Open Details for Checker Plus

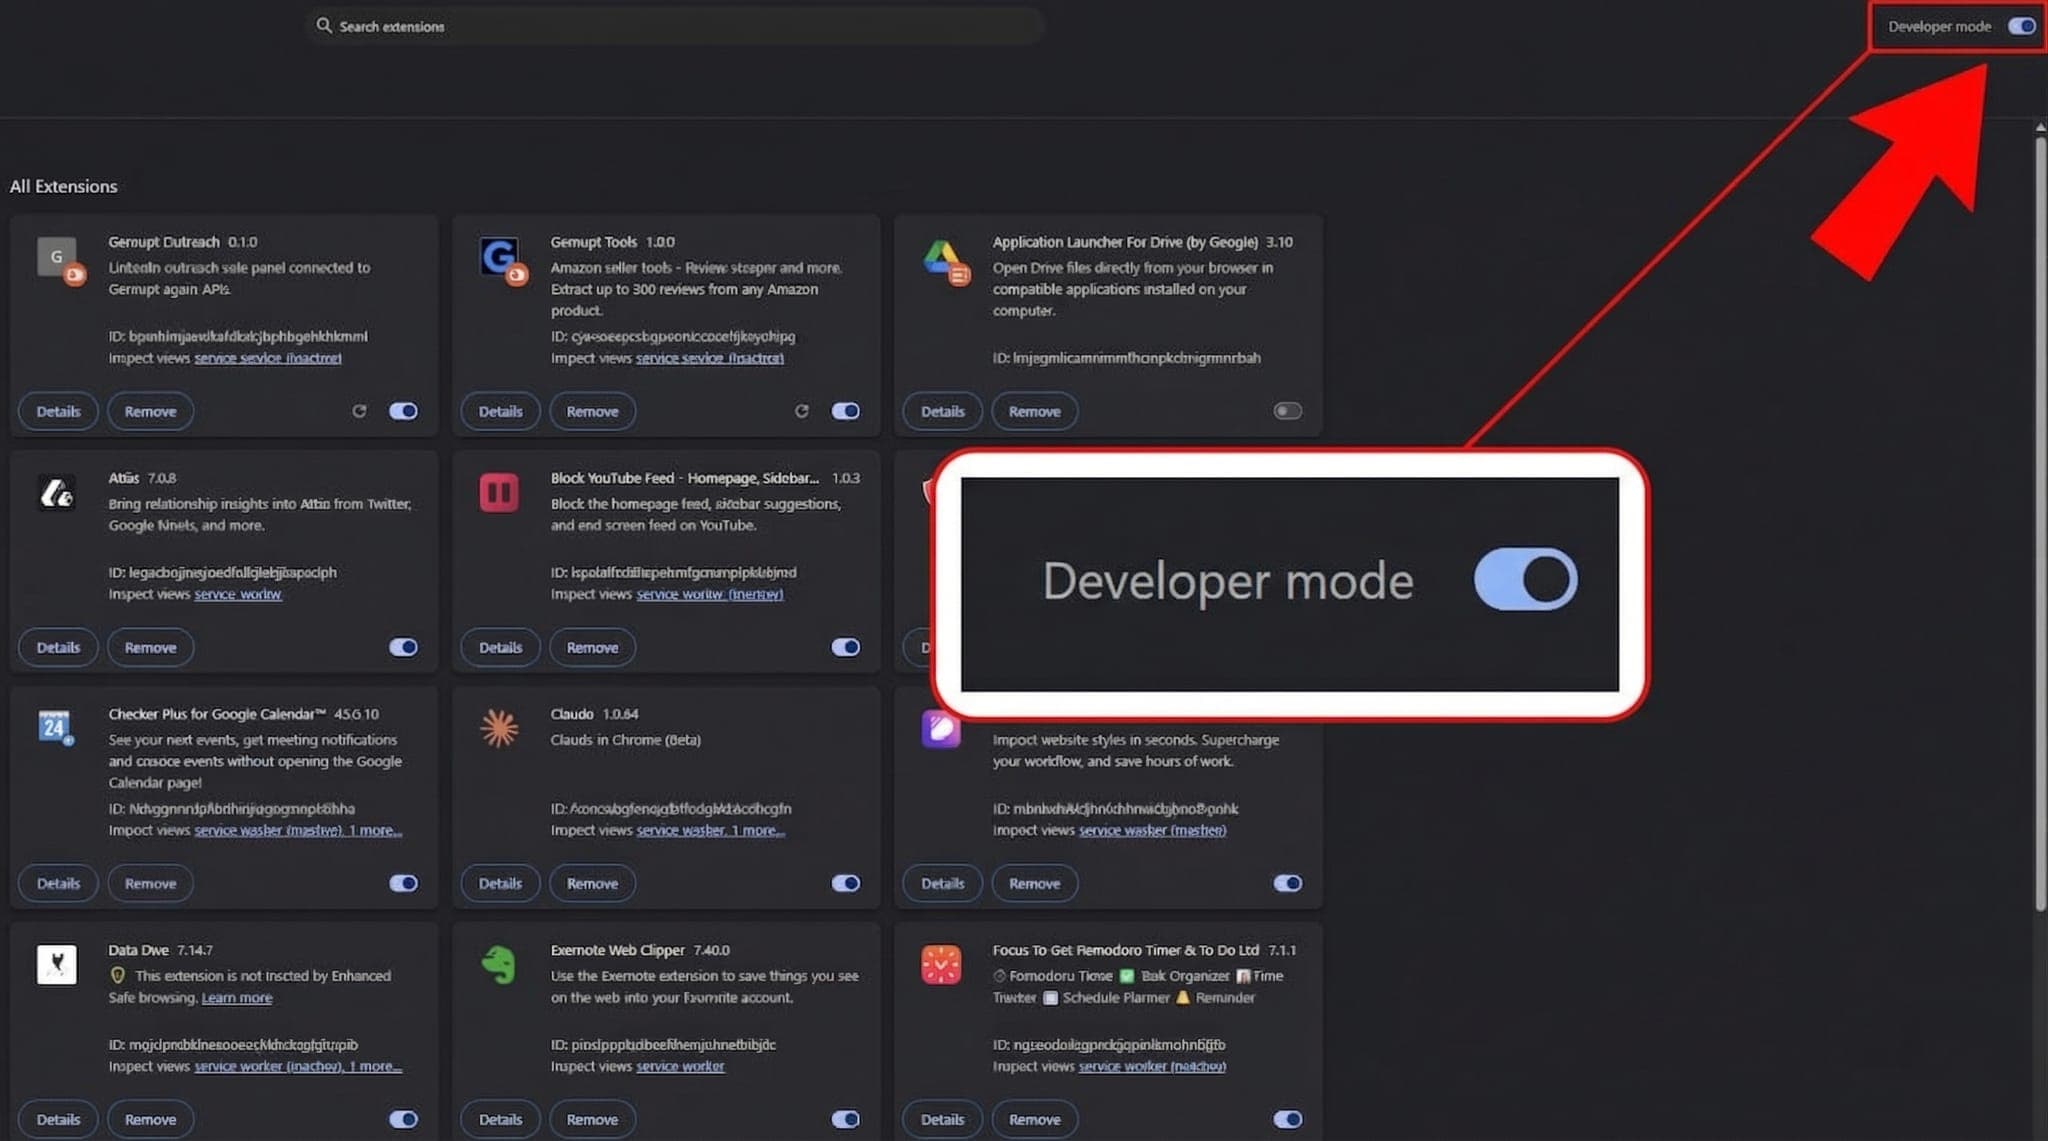pyautogui.click(x=58, y=883)
